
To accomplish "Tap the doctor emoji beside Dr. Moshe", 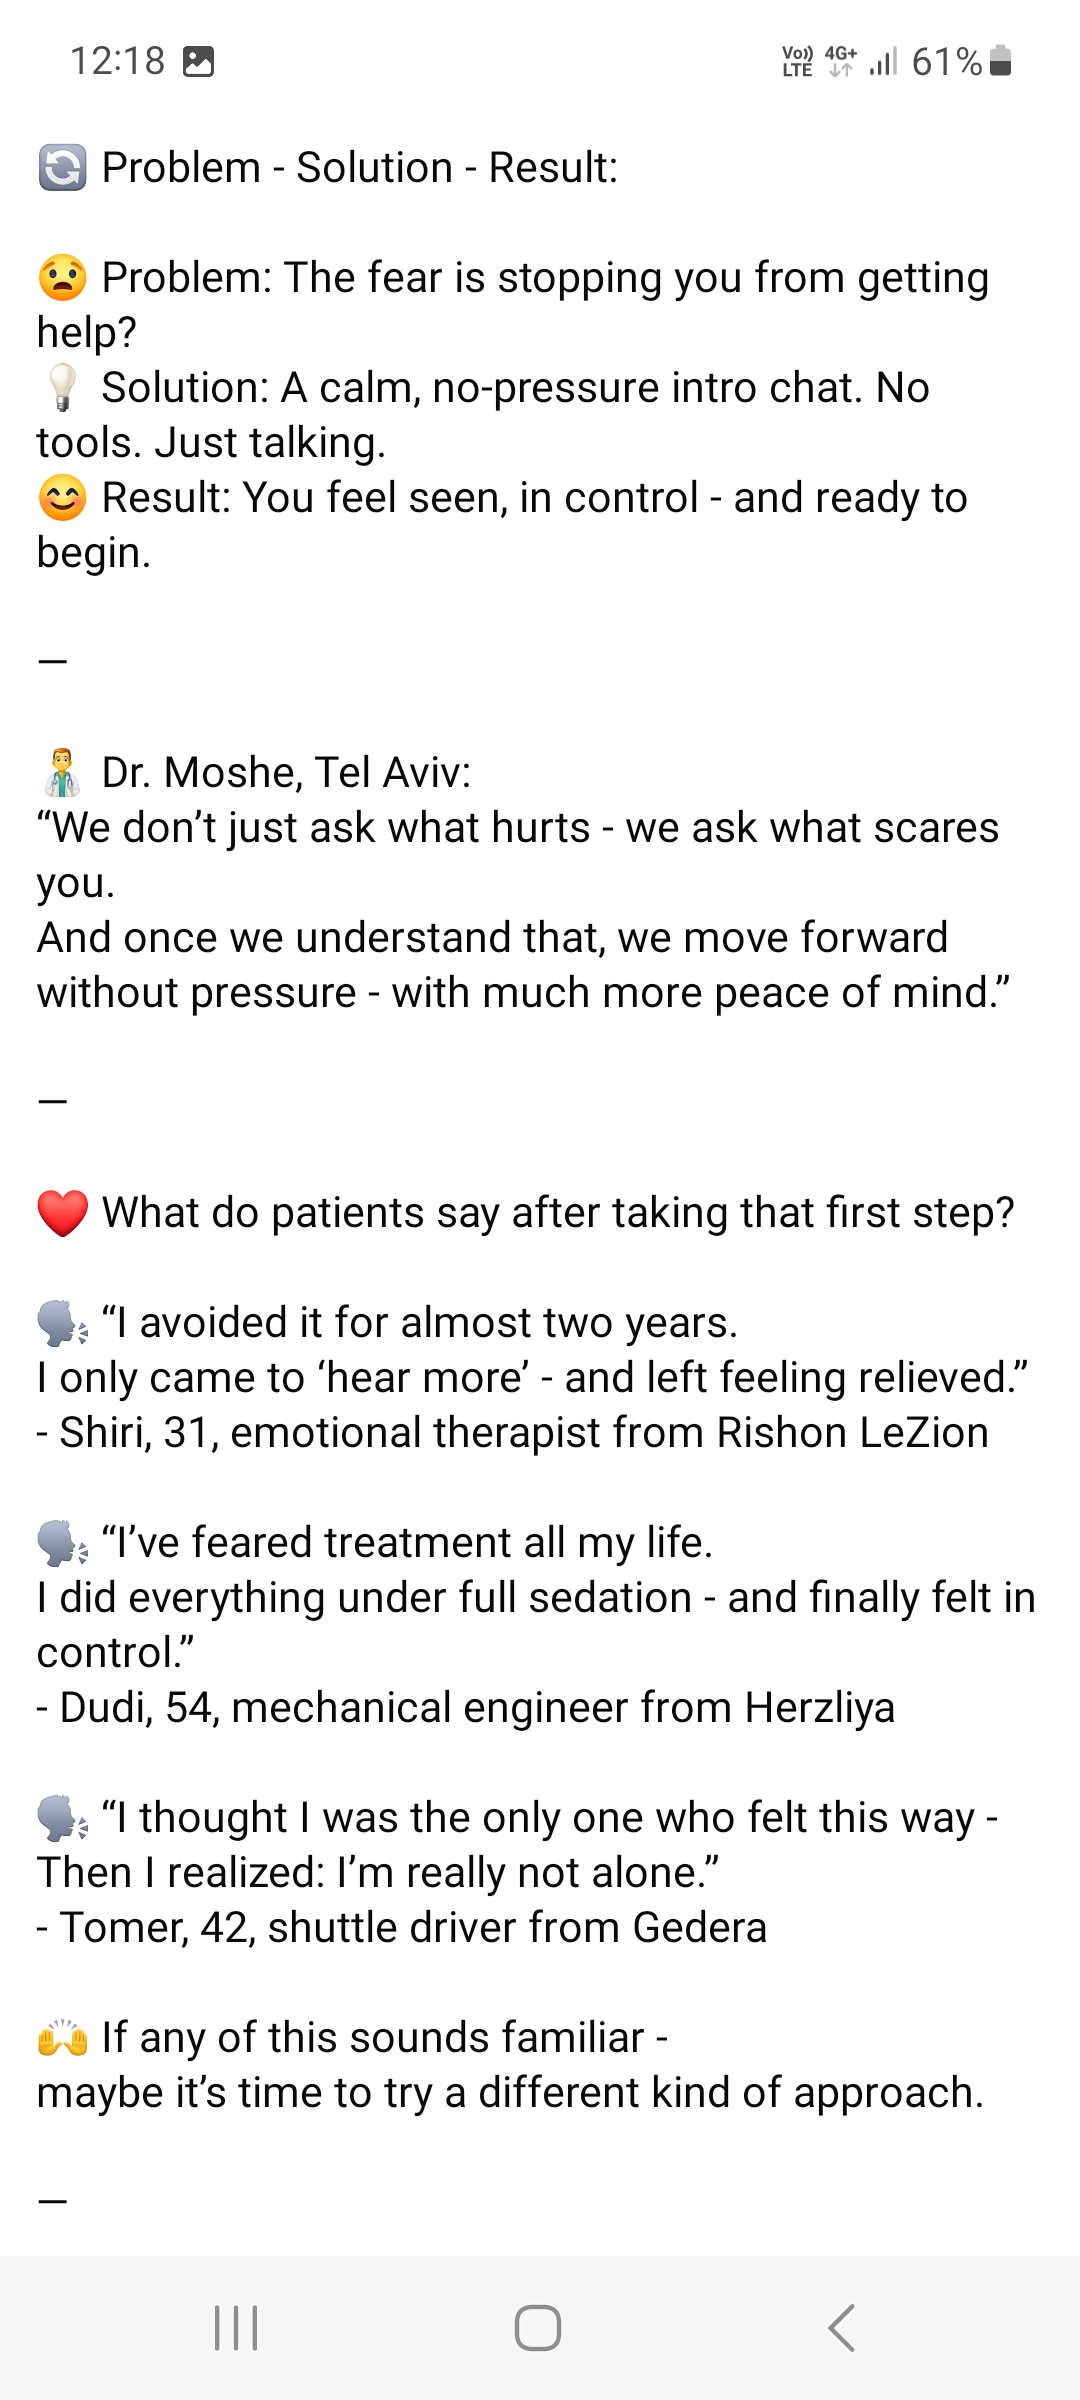I will [x=62, y=773].
